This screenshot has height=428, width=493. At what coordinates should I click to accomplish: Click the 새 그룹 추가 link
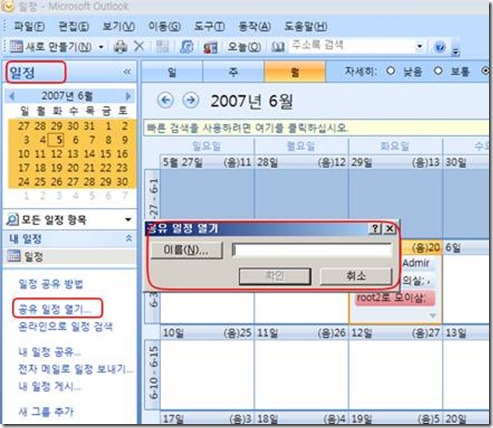pos(46,412)
